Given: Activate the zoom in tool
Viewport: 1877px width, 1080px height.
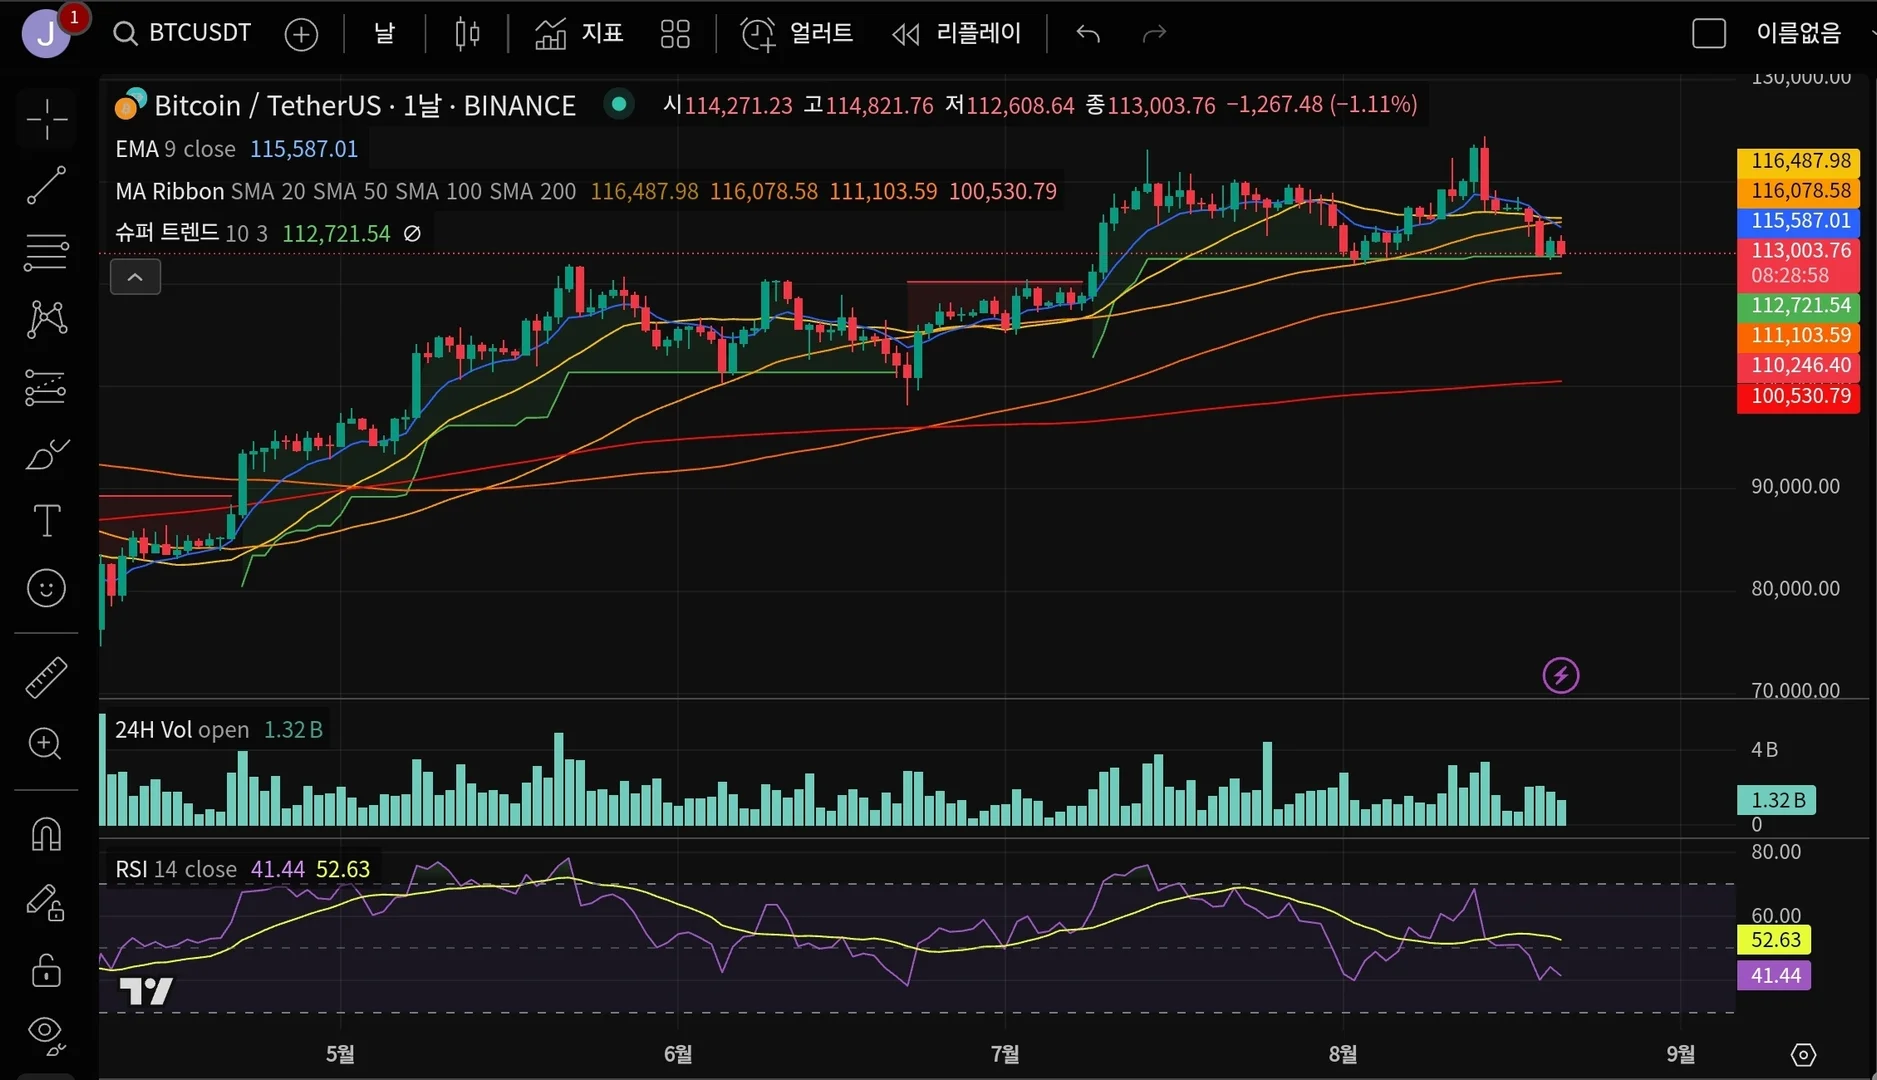Looking at the screenshot, I should point(46,743).
